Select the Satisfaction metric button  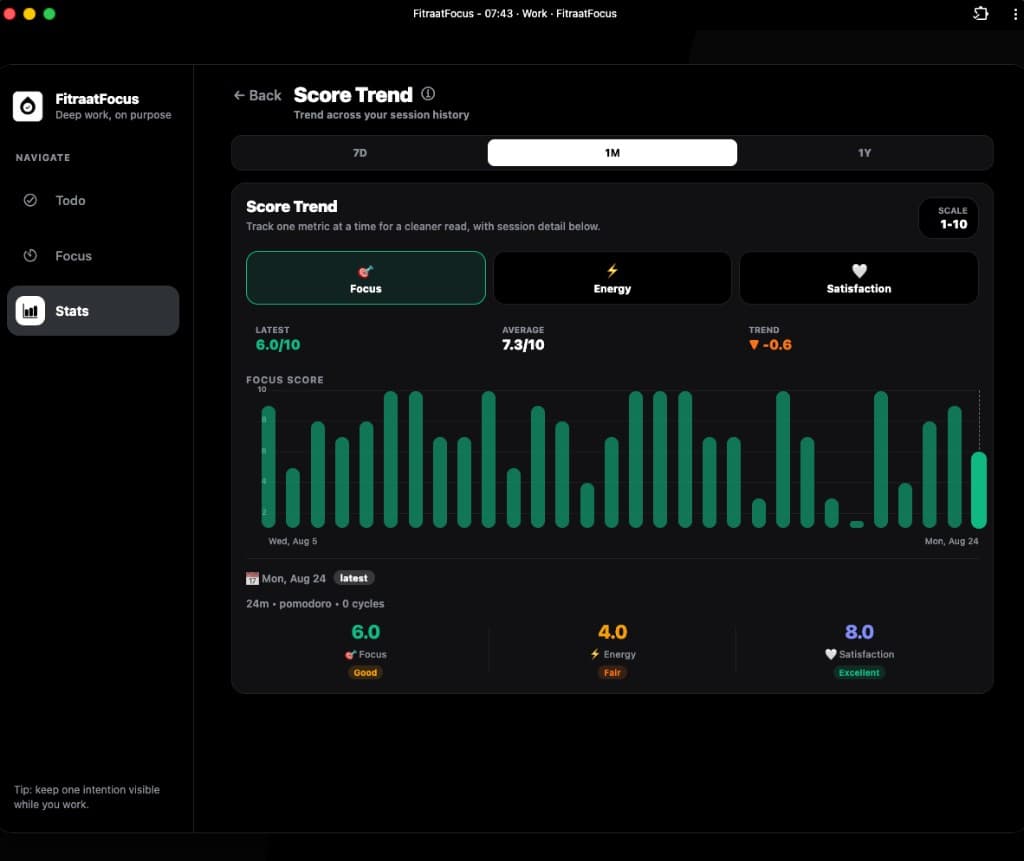click(859, 278)
